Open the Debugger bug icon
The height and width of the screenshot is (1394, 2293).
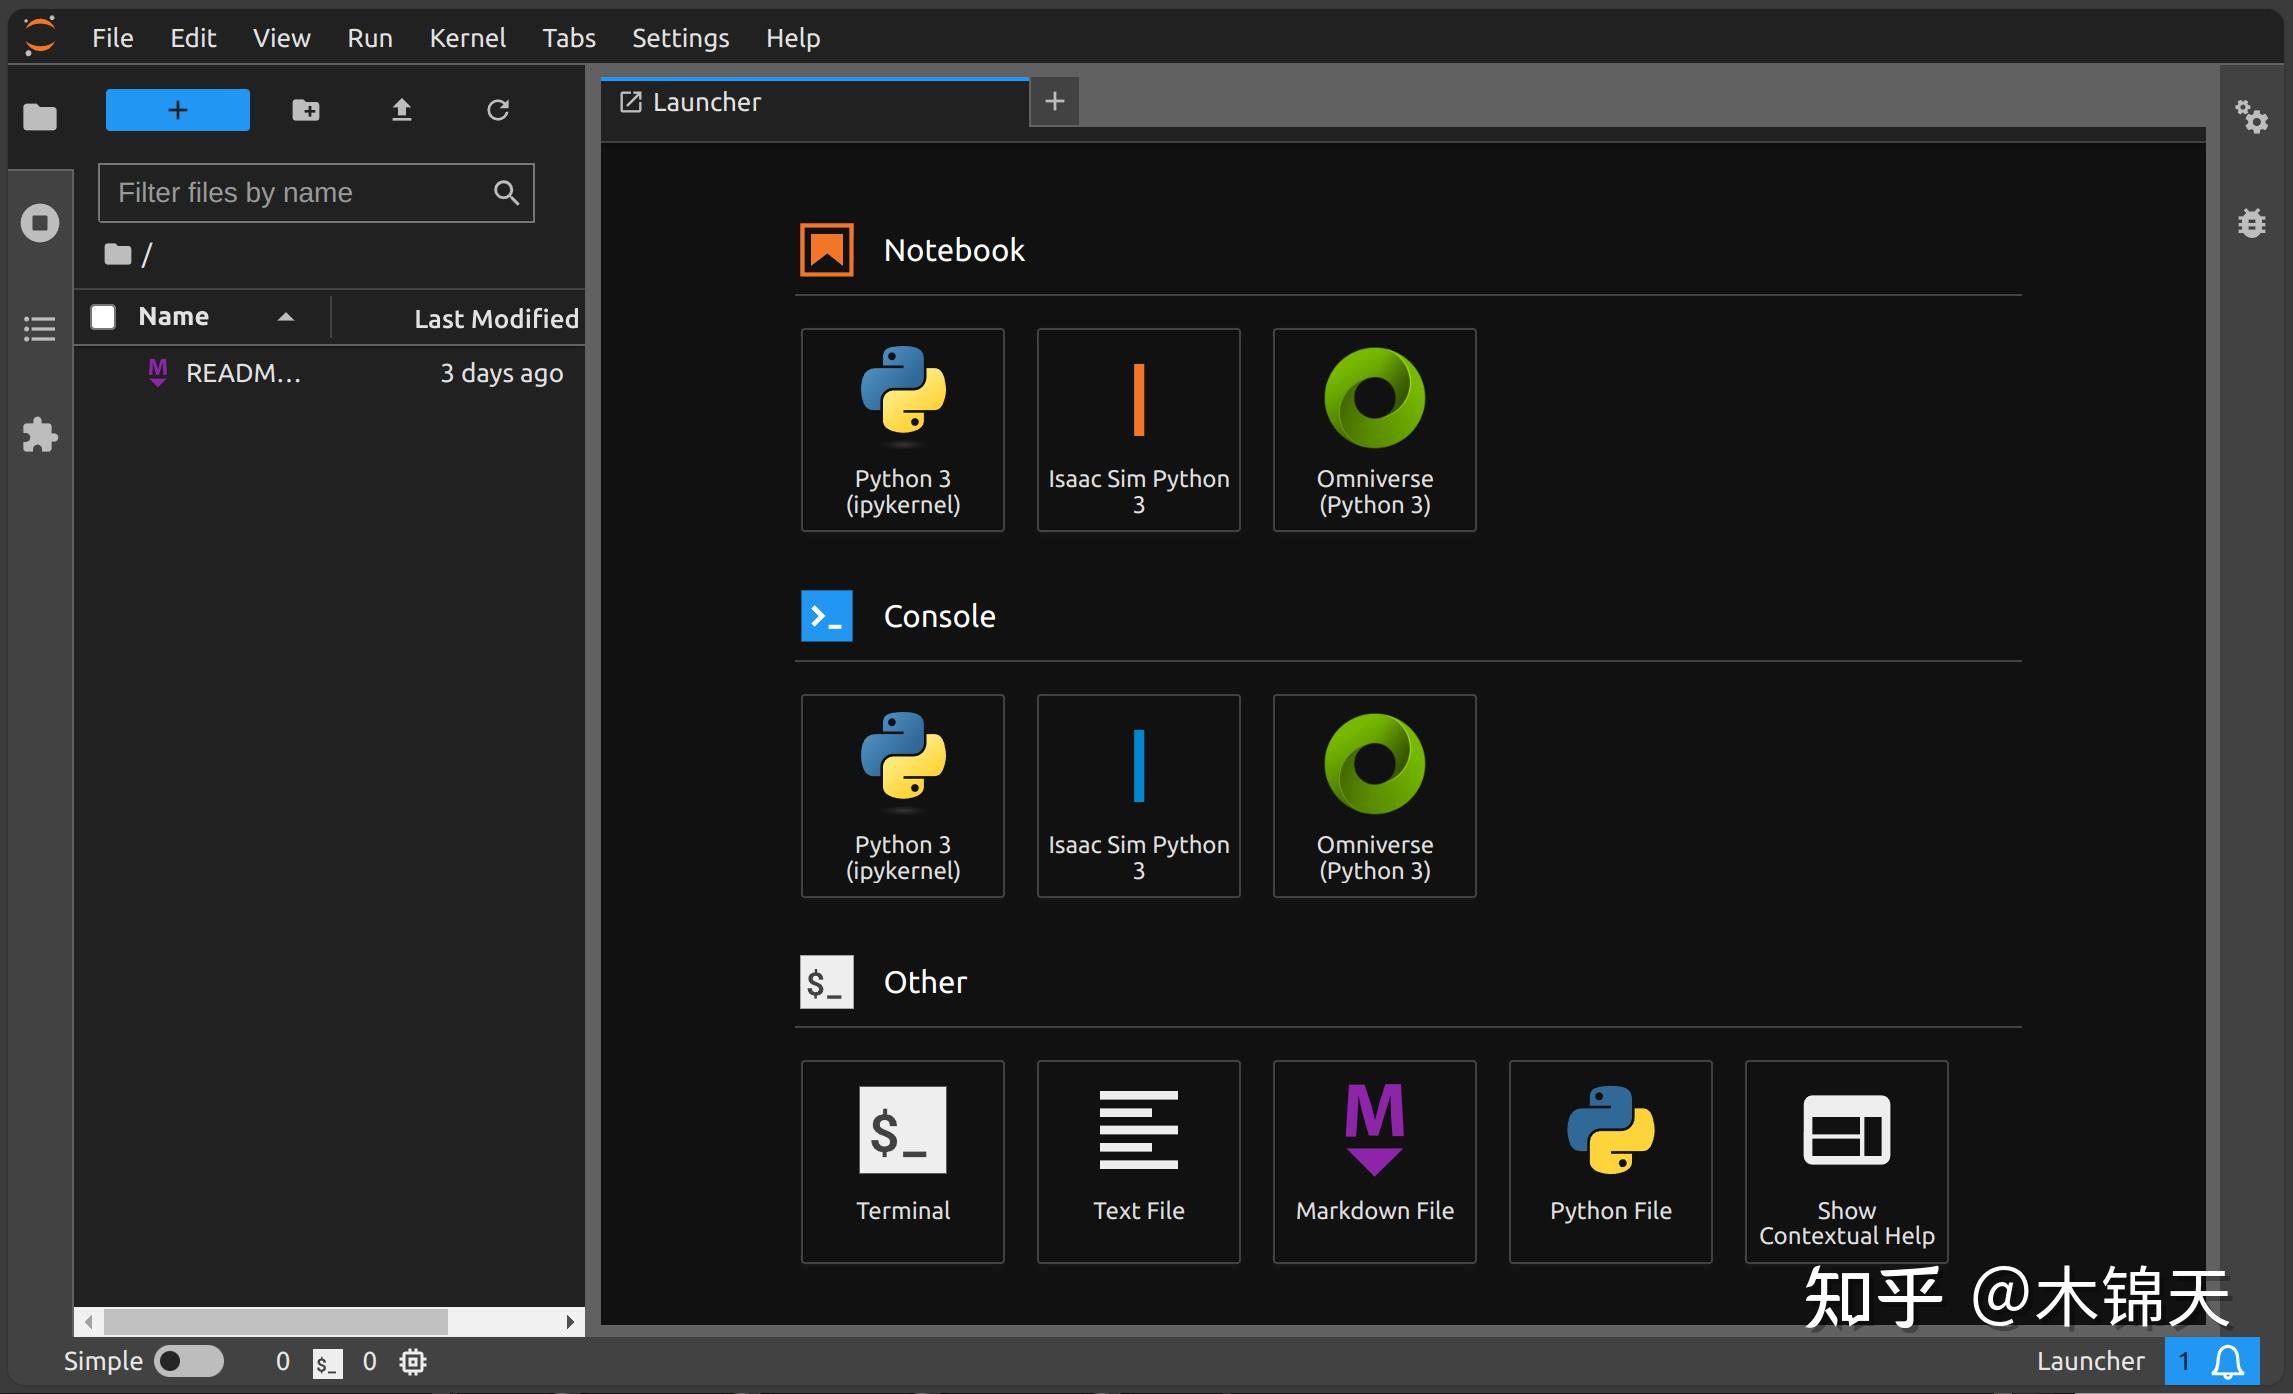pyautogui.click(x=2252, y=223)
